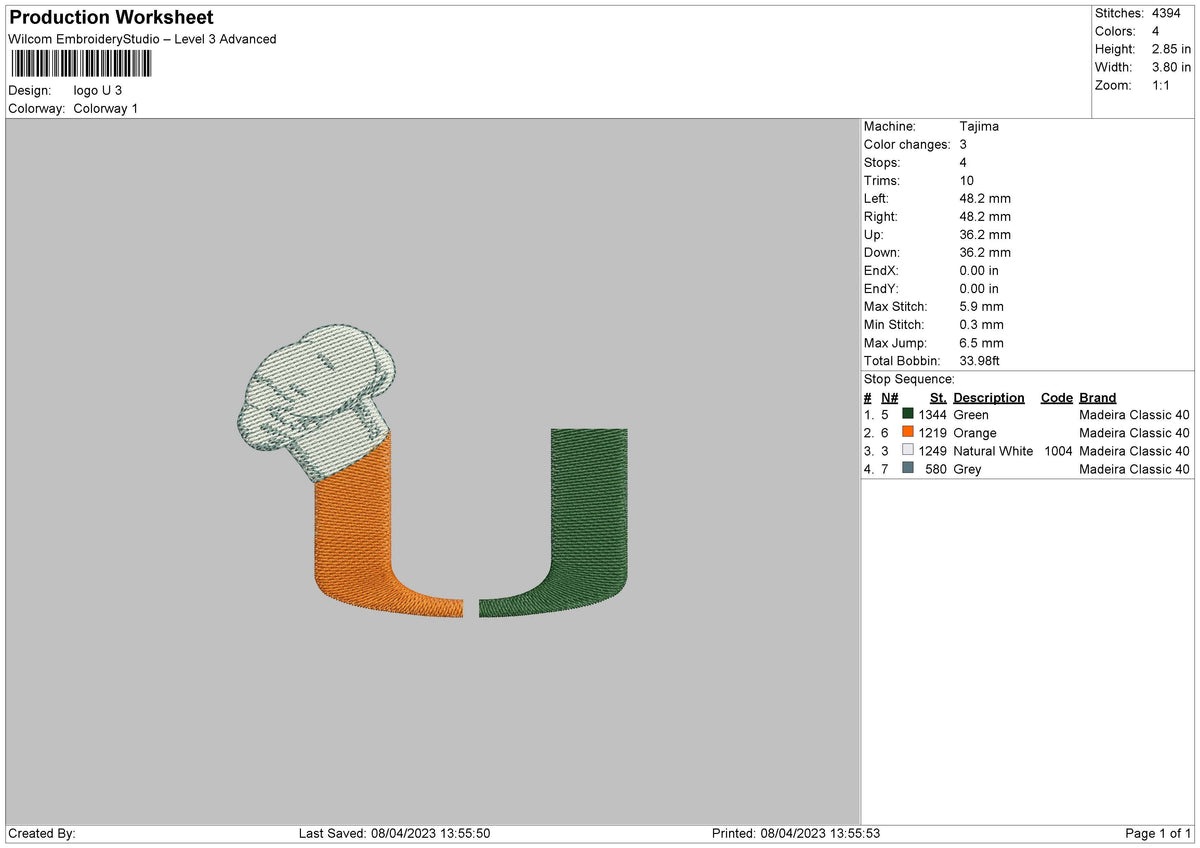Click the 'Production Worksheet' title
The width and height of the screenshot is (1200, 848).
click(x=111, y=18)
